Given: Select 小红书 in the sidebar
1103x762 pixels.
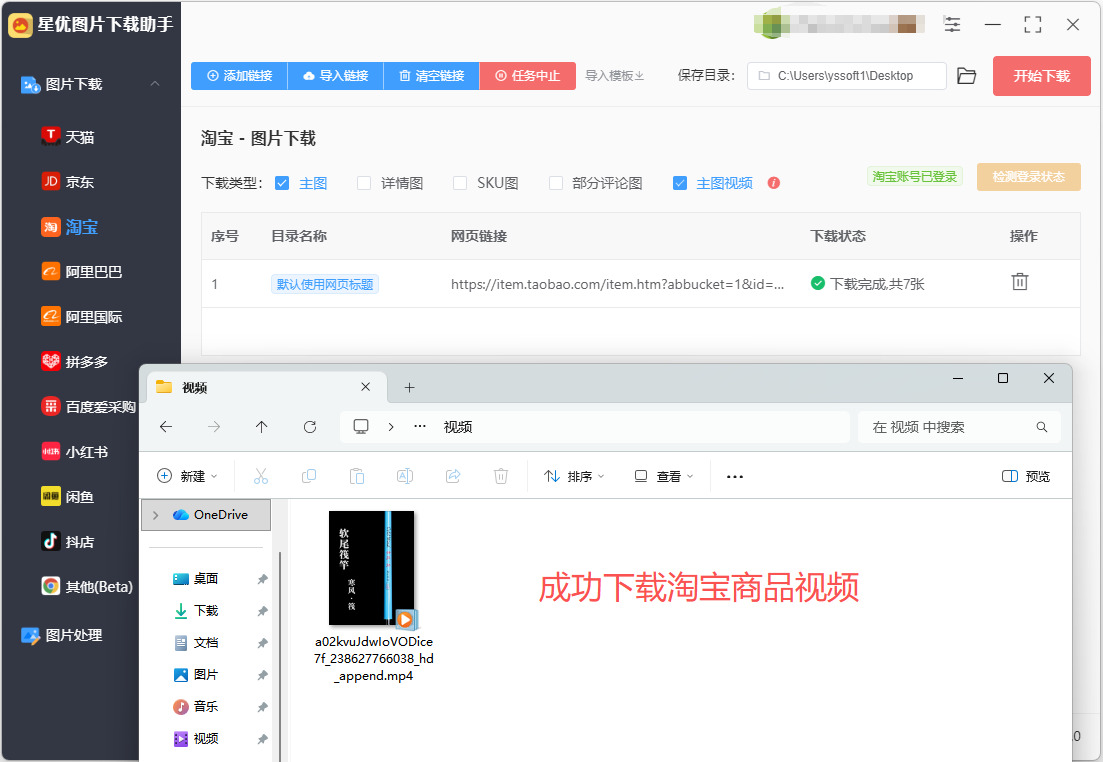Looking at the screenshot, I should click(x=75, y=452).
